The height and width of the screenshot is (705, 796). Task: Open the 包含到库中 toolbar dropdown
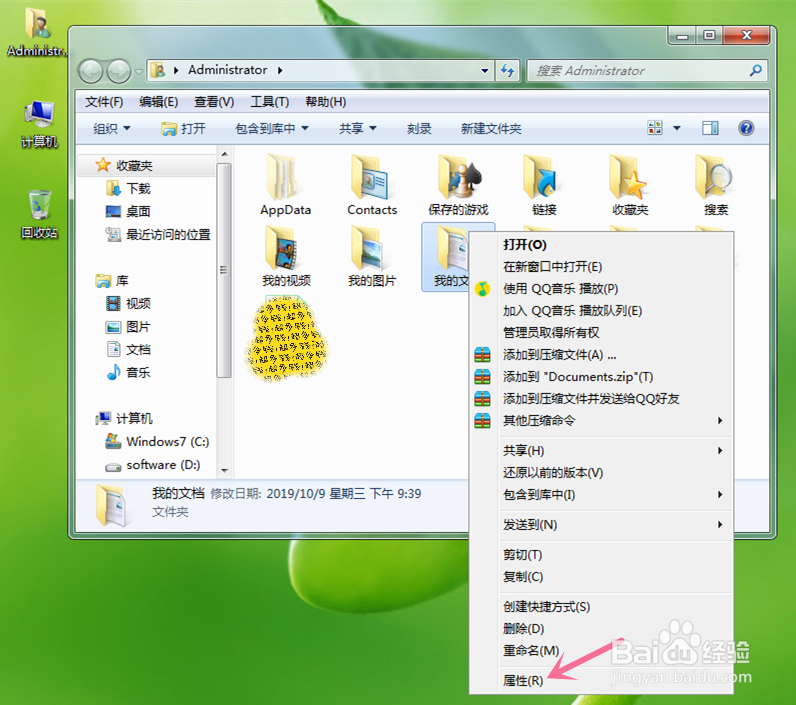272,128
